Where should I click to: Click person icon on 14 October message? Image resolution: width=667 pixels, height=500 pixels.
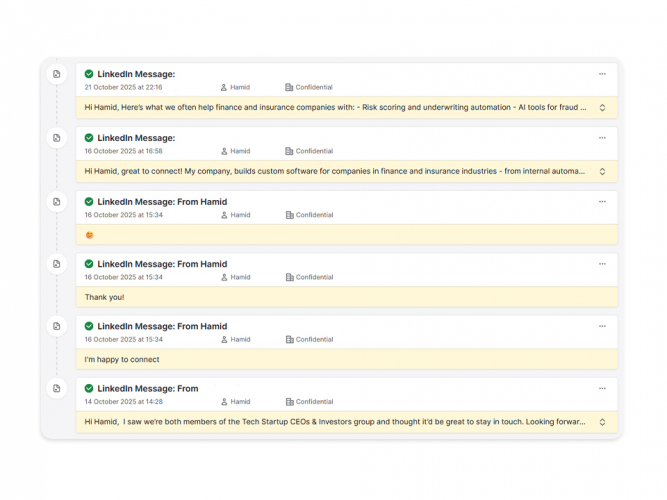pos(224,402)
